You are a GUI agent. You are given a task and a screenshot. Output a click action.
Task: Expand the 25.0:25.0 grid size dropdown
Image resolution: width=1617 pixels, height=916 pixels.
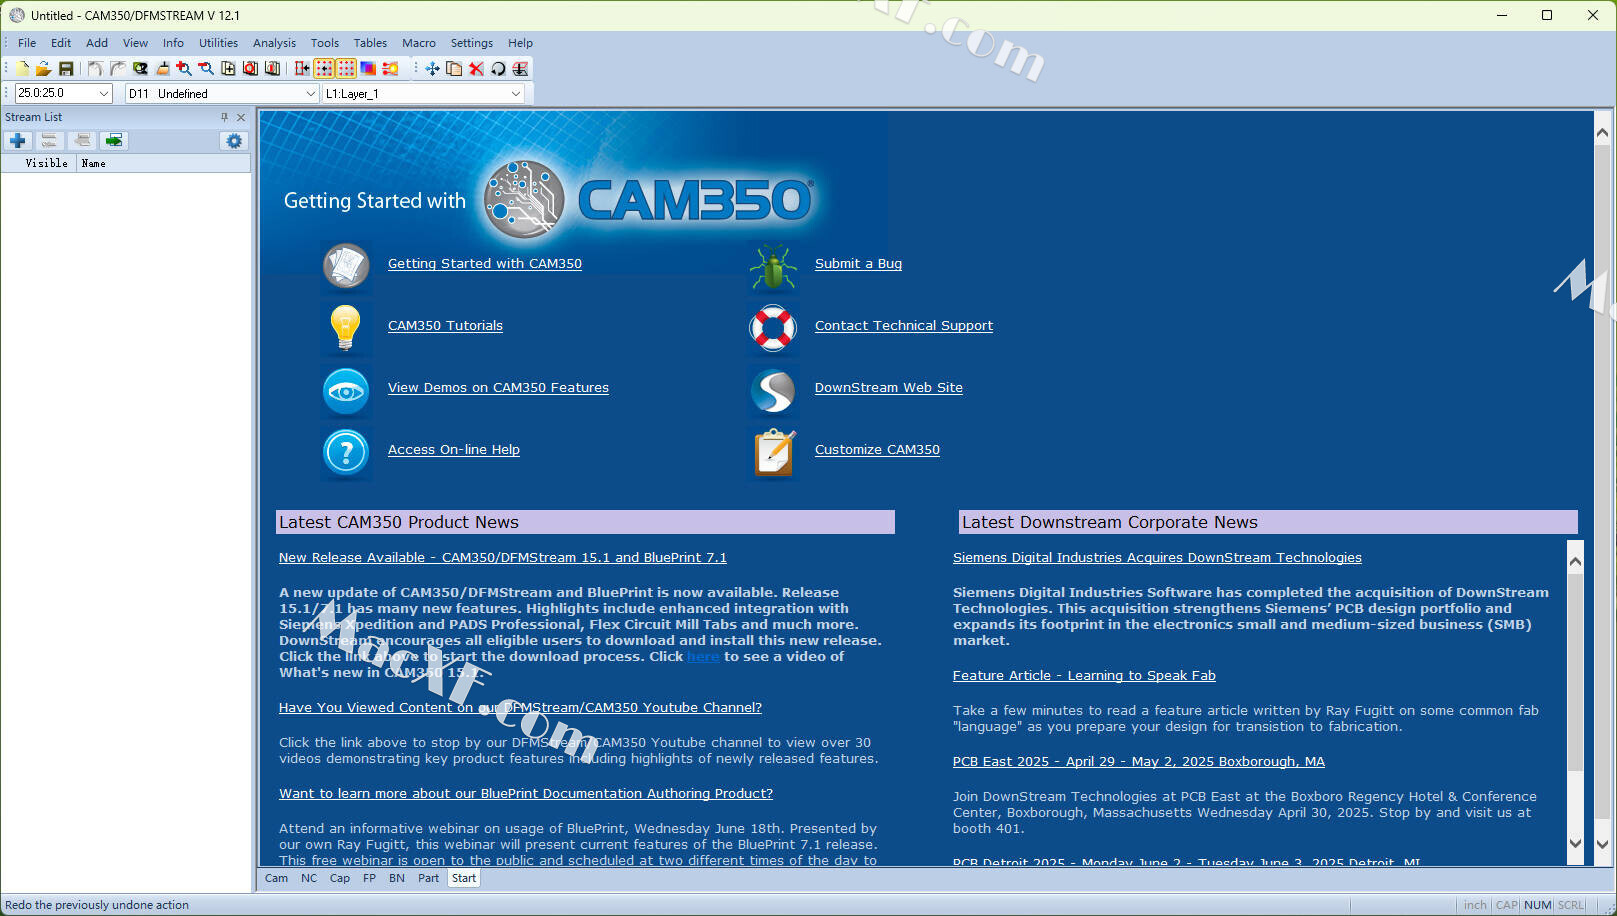104,93
